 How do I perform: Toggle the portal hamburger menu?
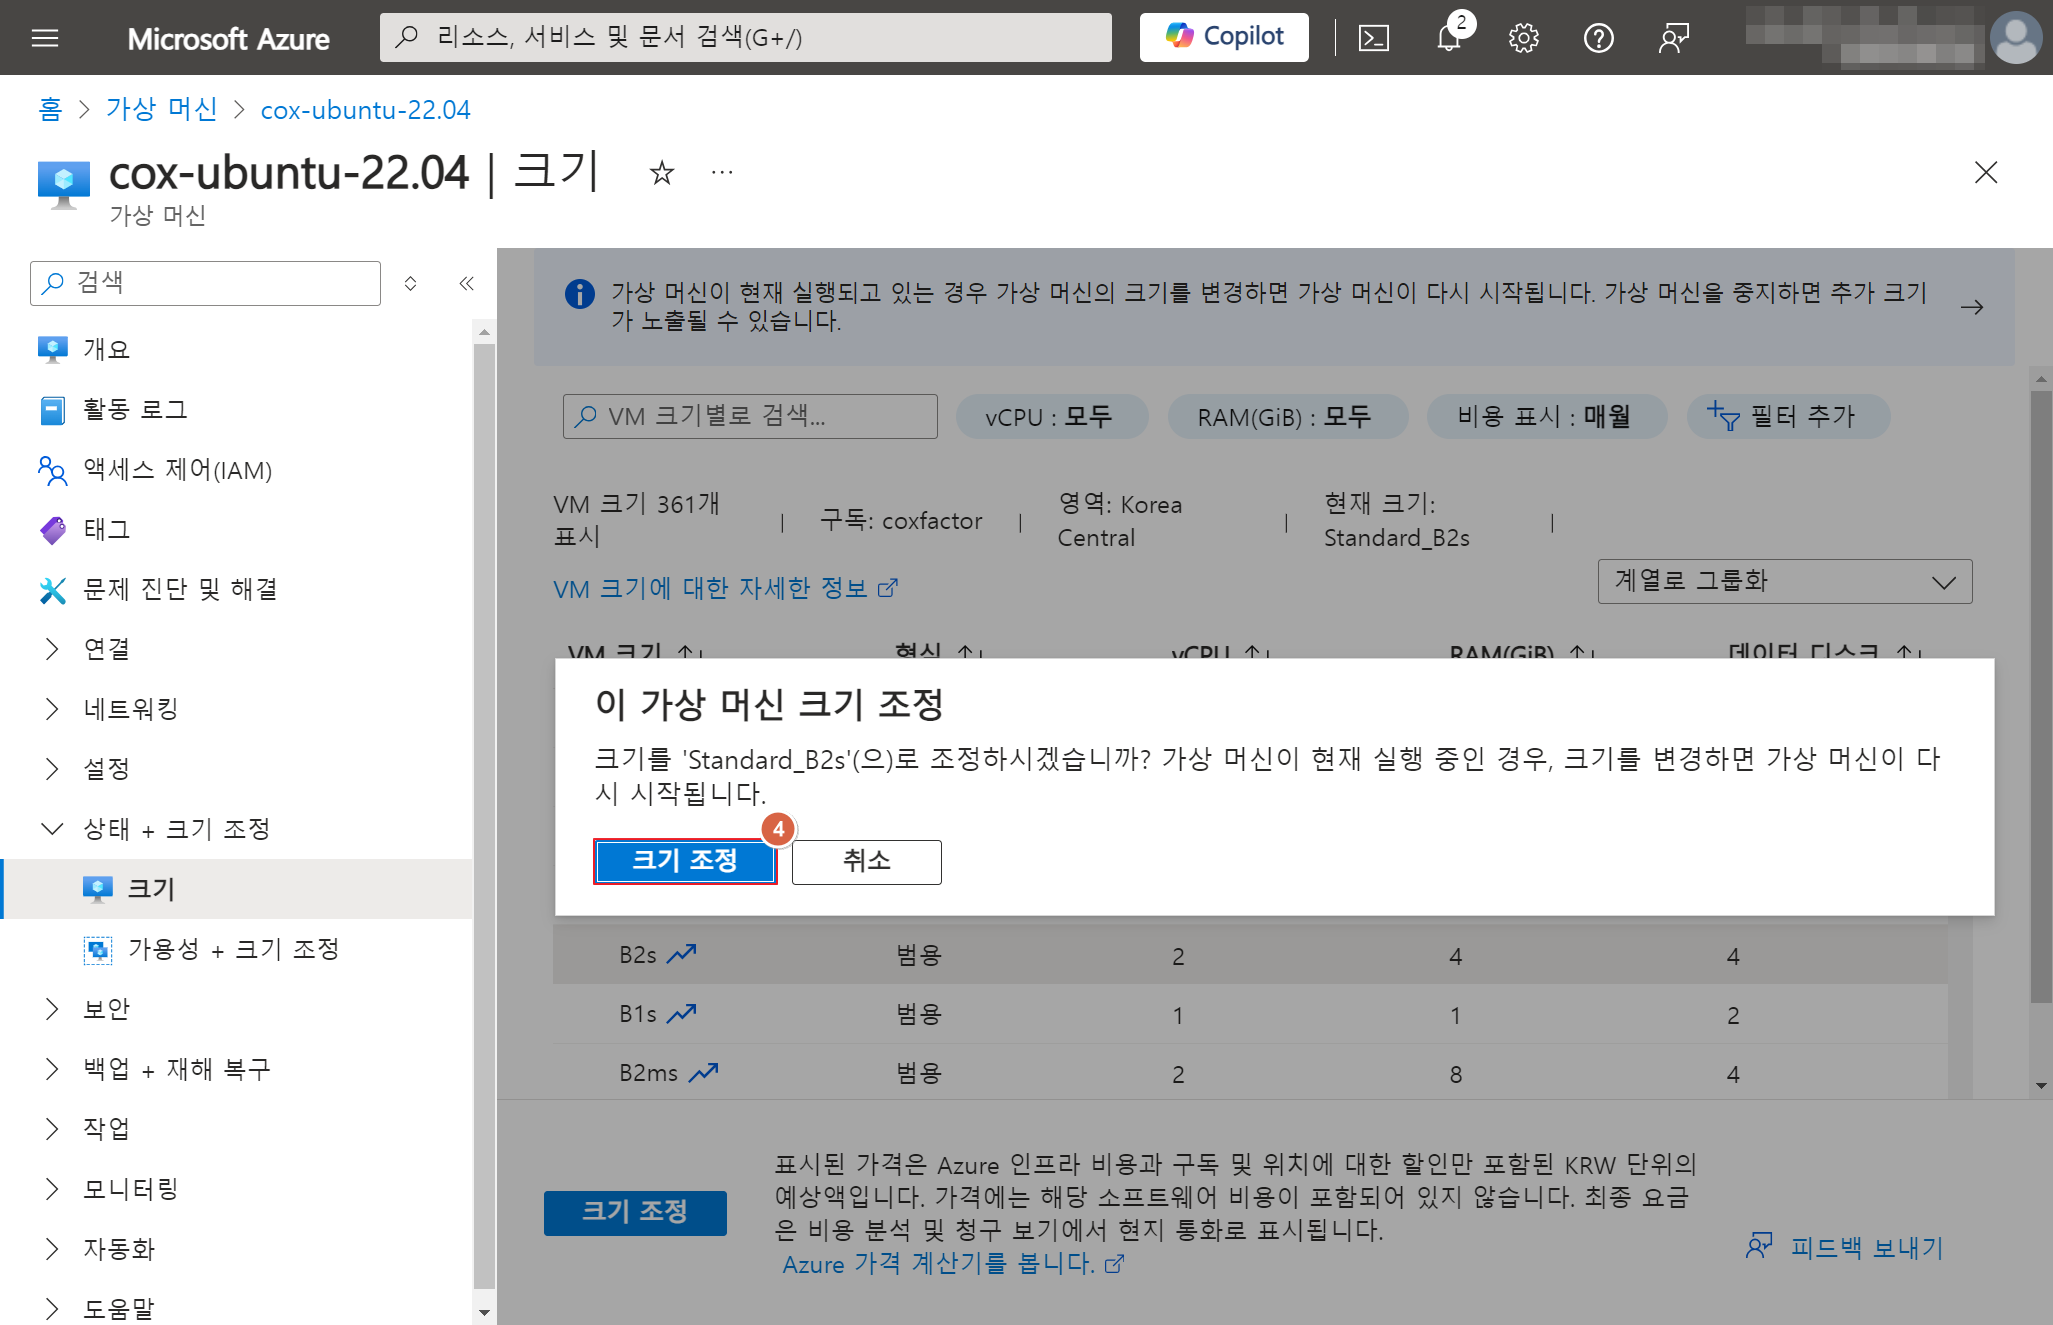click(45, 38)
